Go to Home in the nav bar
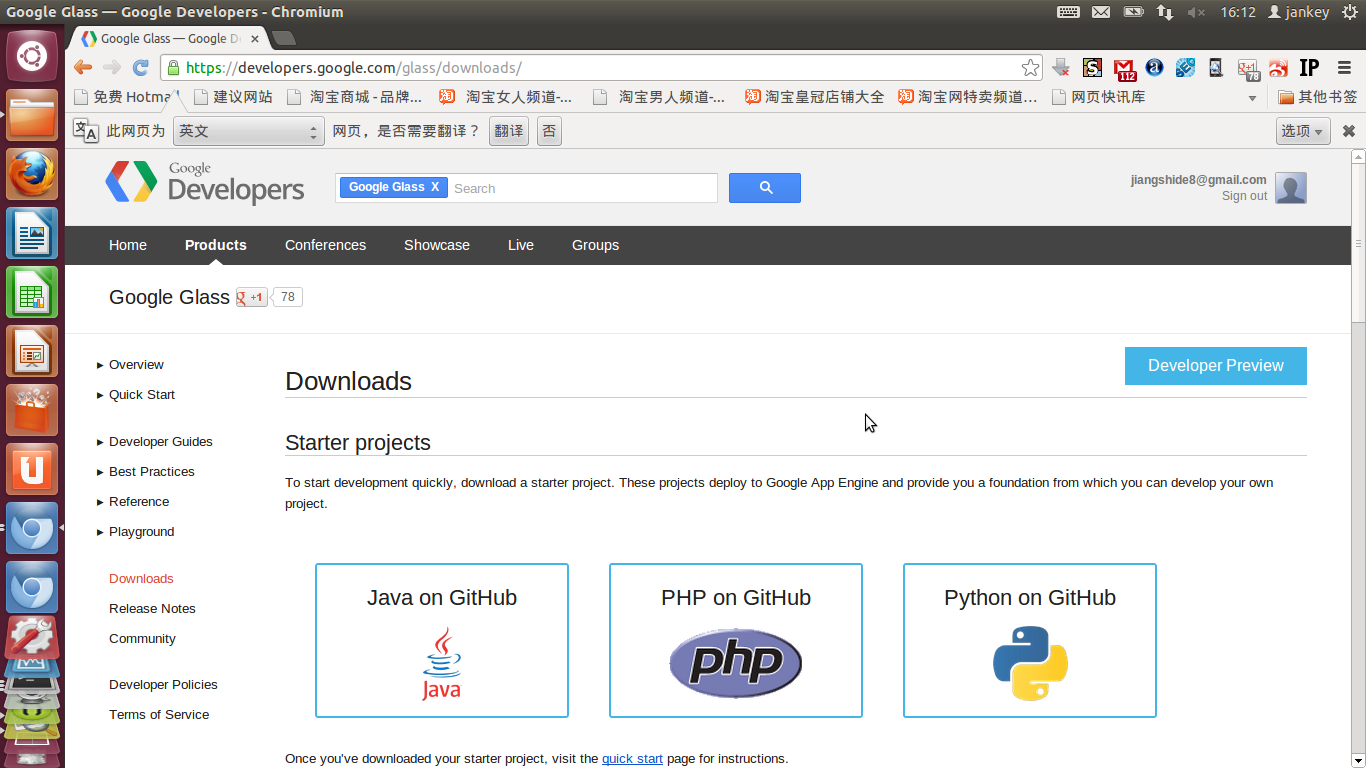This screenshot has height=768, width=1366. coord(128,245)
